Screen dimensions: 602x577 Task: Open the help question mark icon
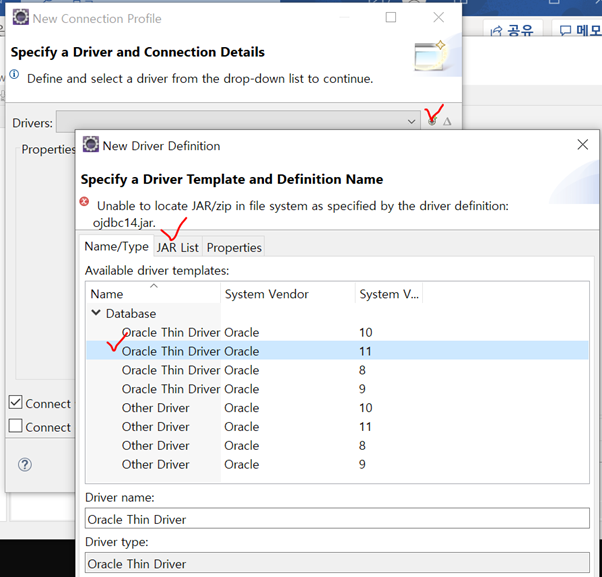tap(25, 465)
